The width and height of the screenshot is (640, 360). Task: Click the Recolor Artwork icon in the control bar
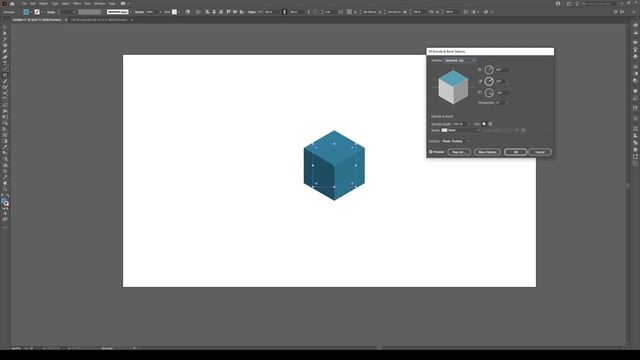[x=188, y=12]
